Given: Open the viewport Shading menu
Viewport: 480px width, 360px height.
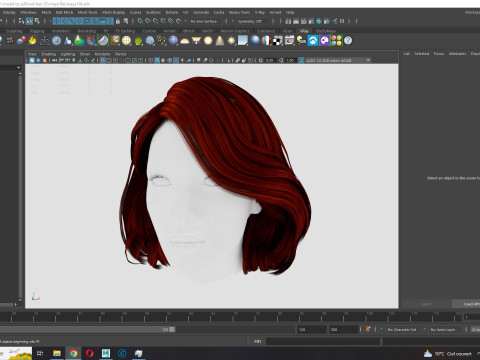Looking at the screenshot, I should point(48,54).
